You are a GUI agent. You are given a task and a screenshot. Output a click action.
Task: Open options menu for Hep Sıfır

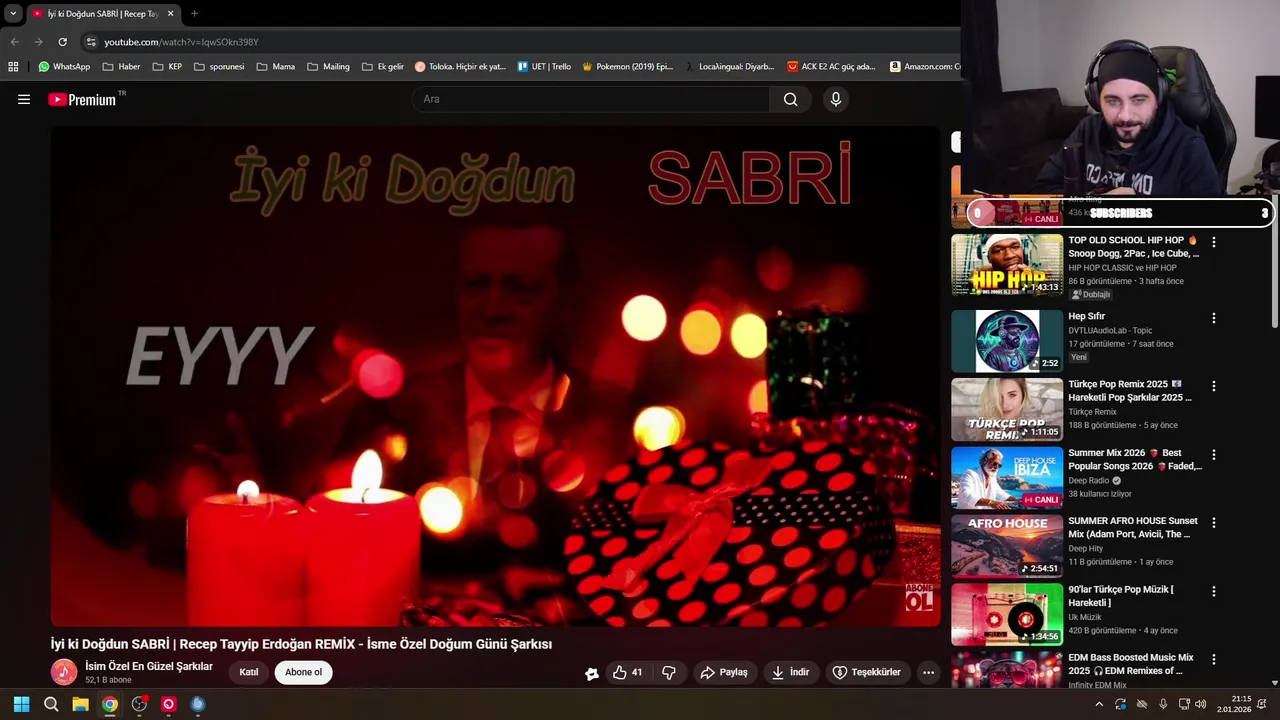[x=1214, y=318]
